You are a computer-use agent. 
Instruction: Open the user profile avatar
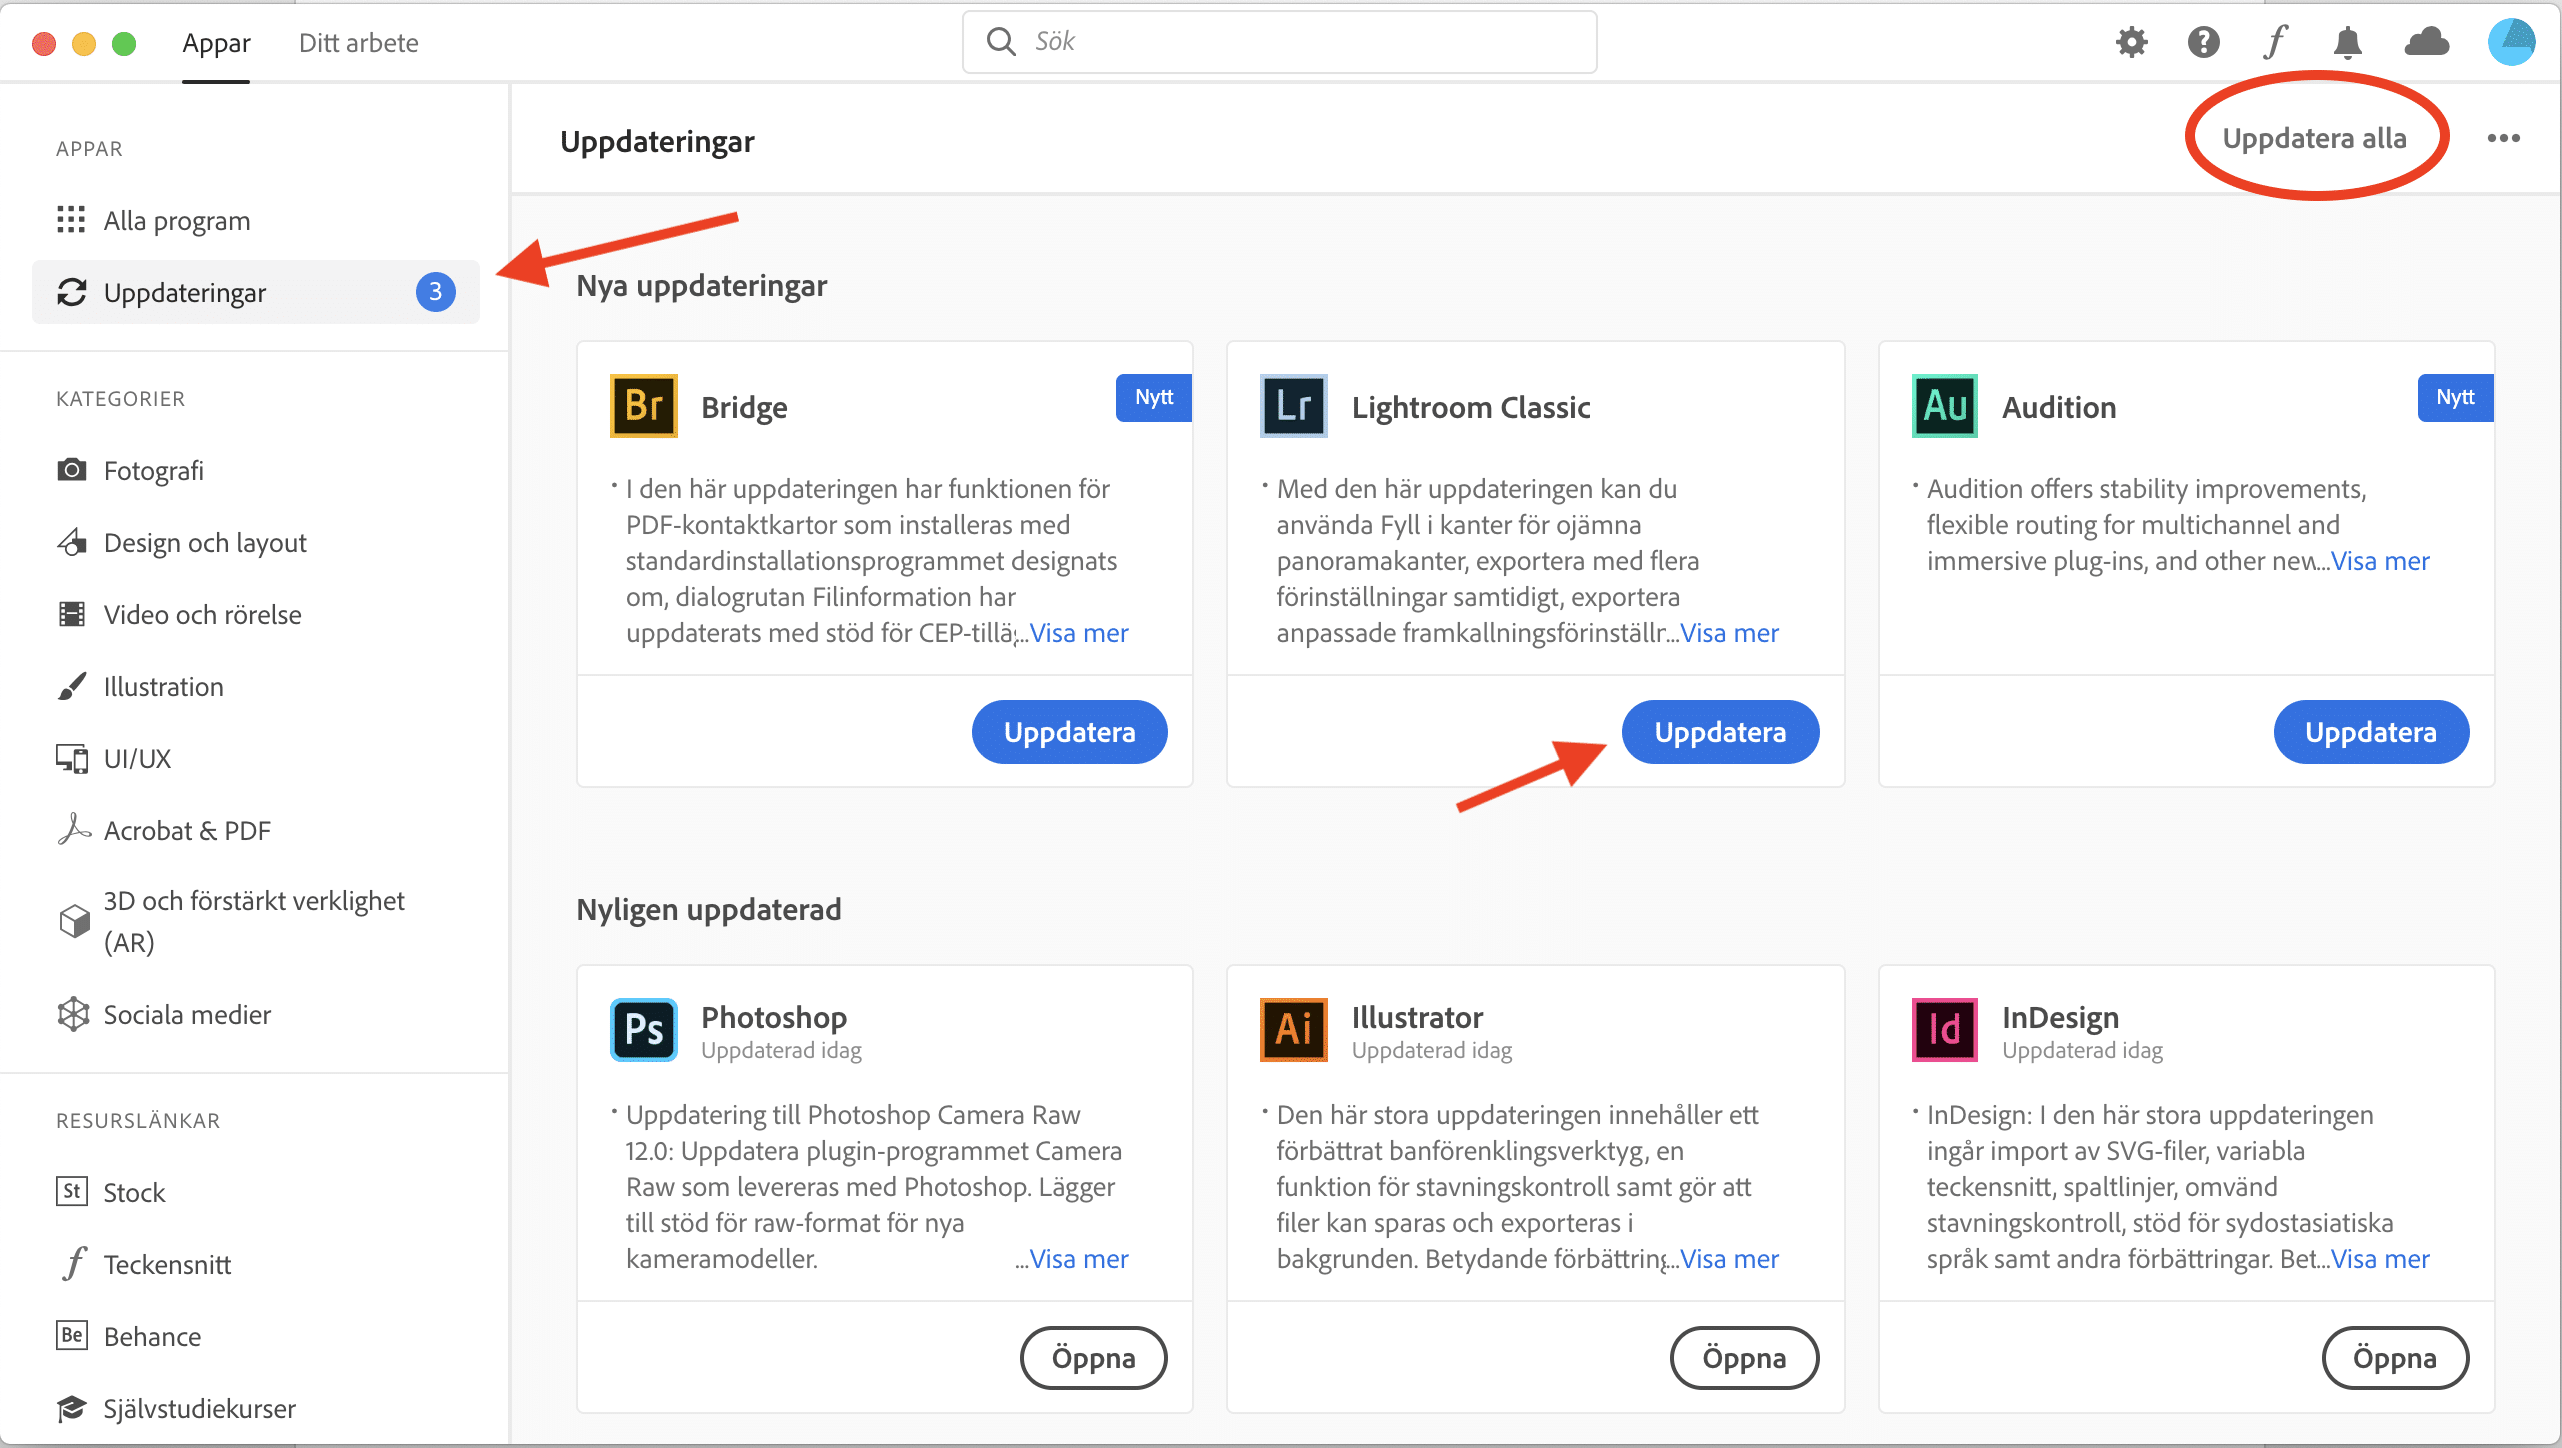(2511, 42)
